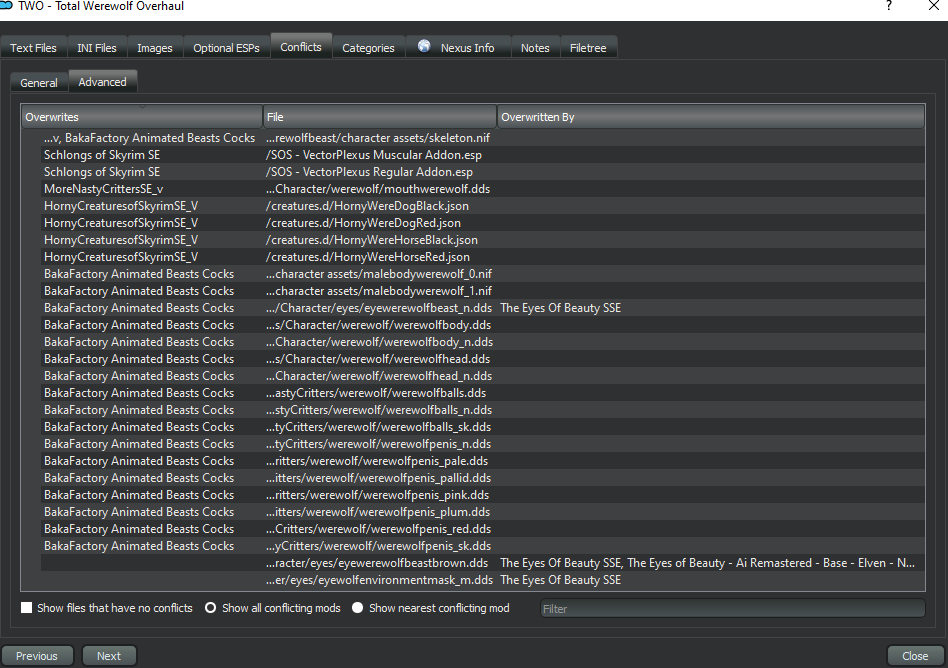Select Show nearest conflicting mod radio
The image size is (948, 668).
[x=357, y=608]
